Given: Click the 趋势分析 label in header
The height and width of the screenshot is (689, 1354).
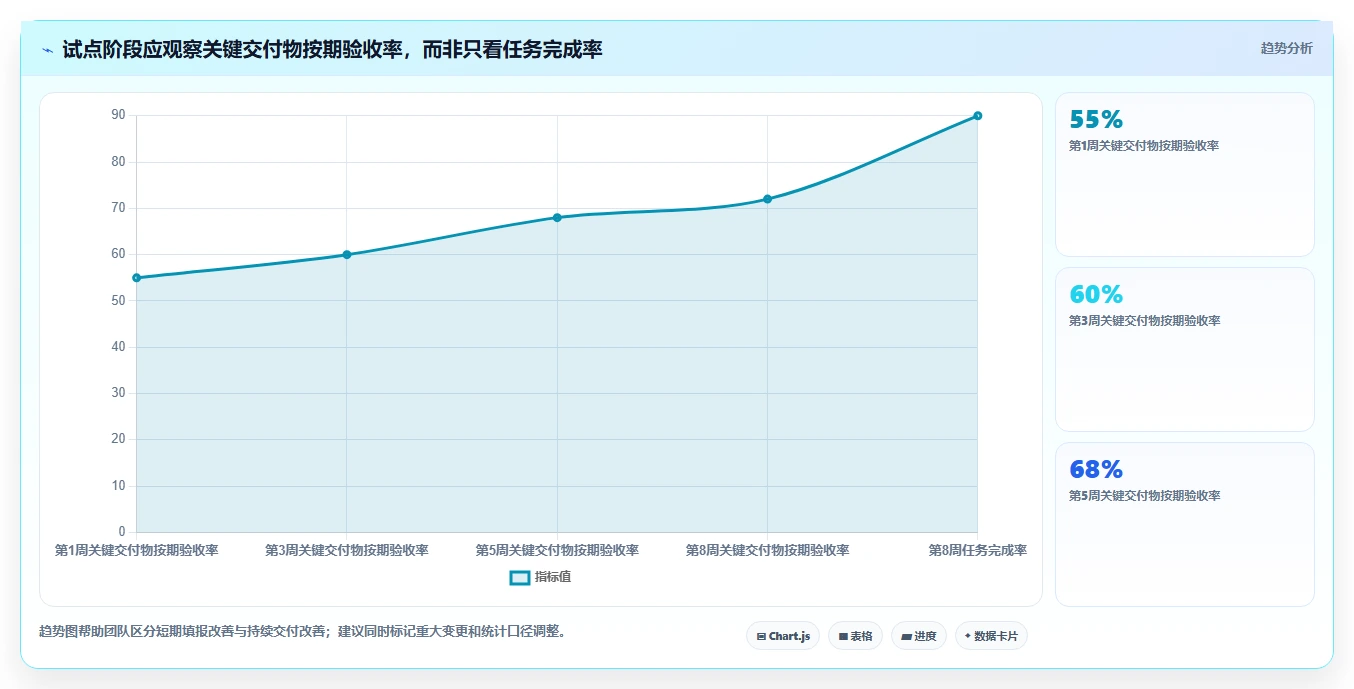Looking at the screenshot, I should click(x=1286, y=48).
